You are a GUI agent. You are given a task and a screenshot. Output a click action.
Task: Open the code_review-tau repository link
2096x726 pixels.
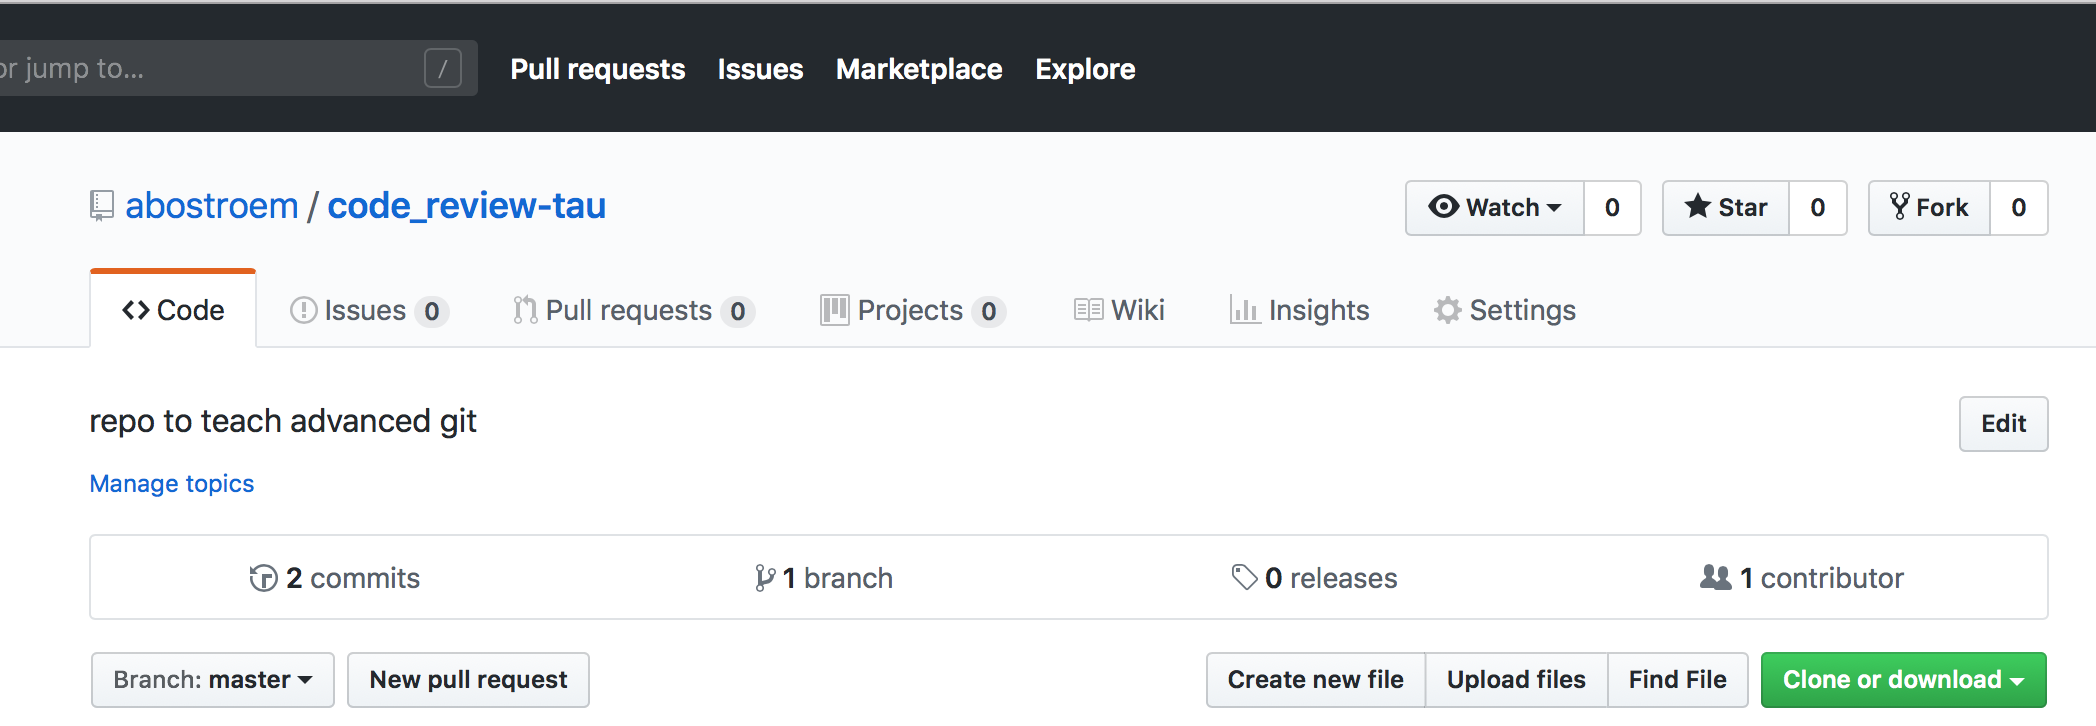click(x=467, y=206)
